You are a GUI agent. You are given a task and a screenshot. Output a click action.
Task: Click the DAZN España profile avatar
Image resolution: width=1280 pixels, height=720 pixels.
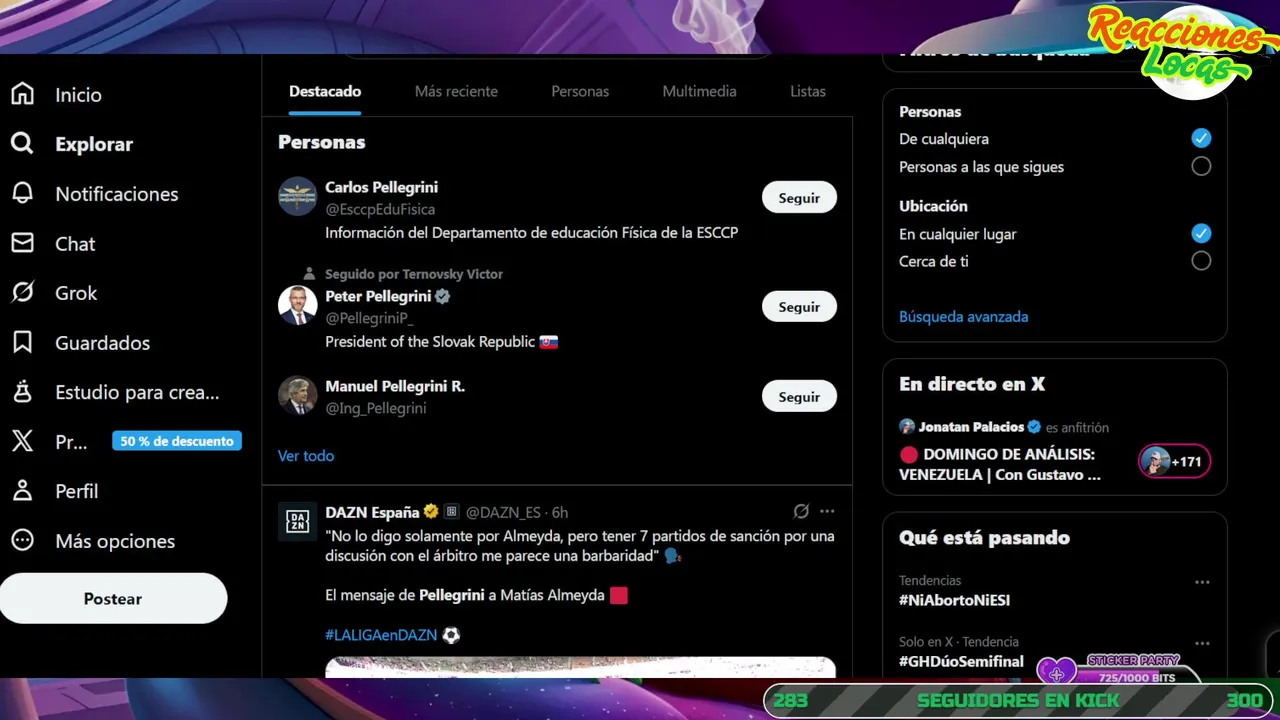(x=297, y=521)
